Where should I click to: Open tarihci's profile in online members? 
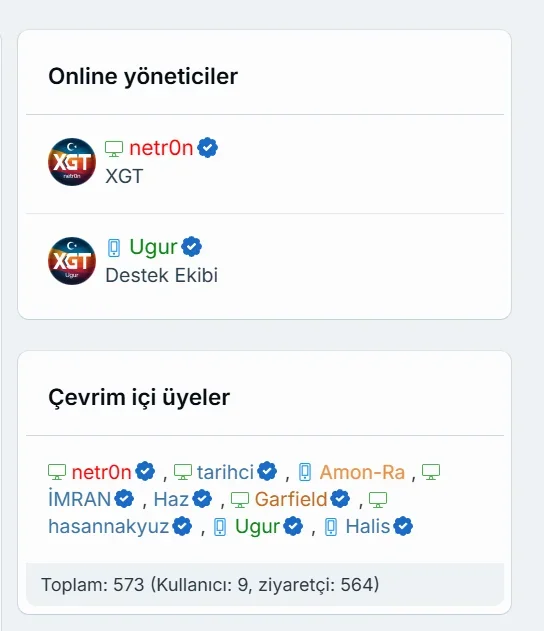click(225, 472)
